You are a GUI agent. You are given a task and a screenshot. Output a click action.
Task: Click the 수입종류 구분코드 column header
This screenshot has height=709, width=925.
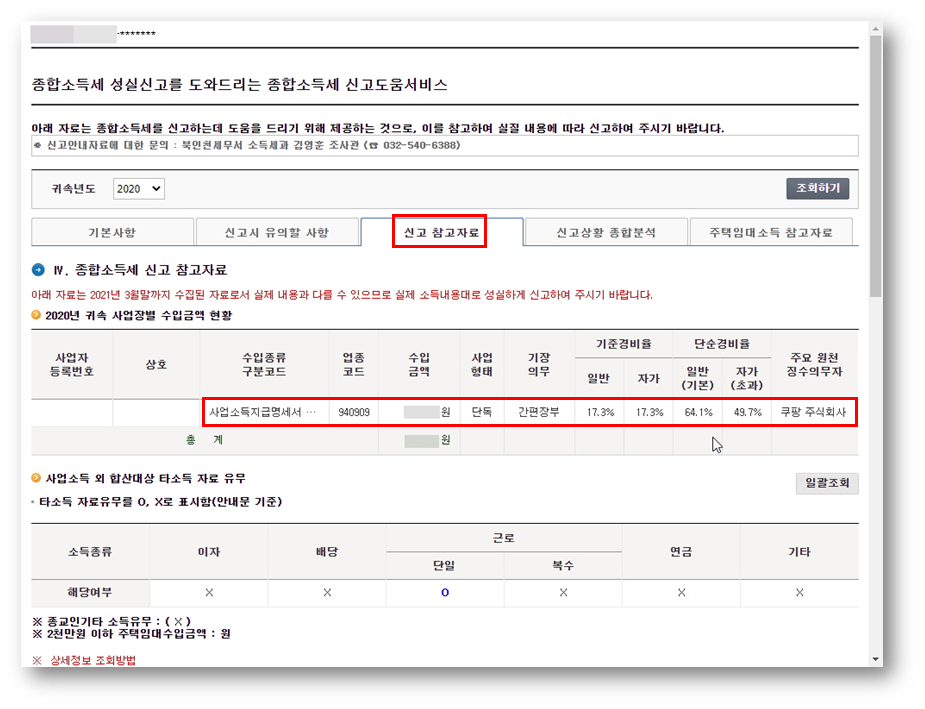264,365
